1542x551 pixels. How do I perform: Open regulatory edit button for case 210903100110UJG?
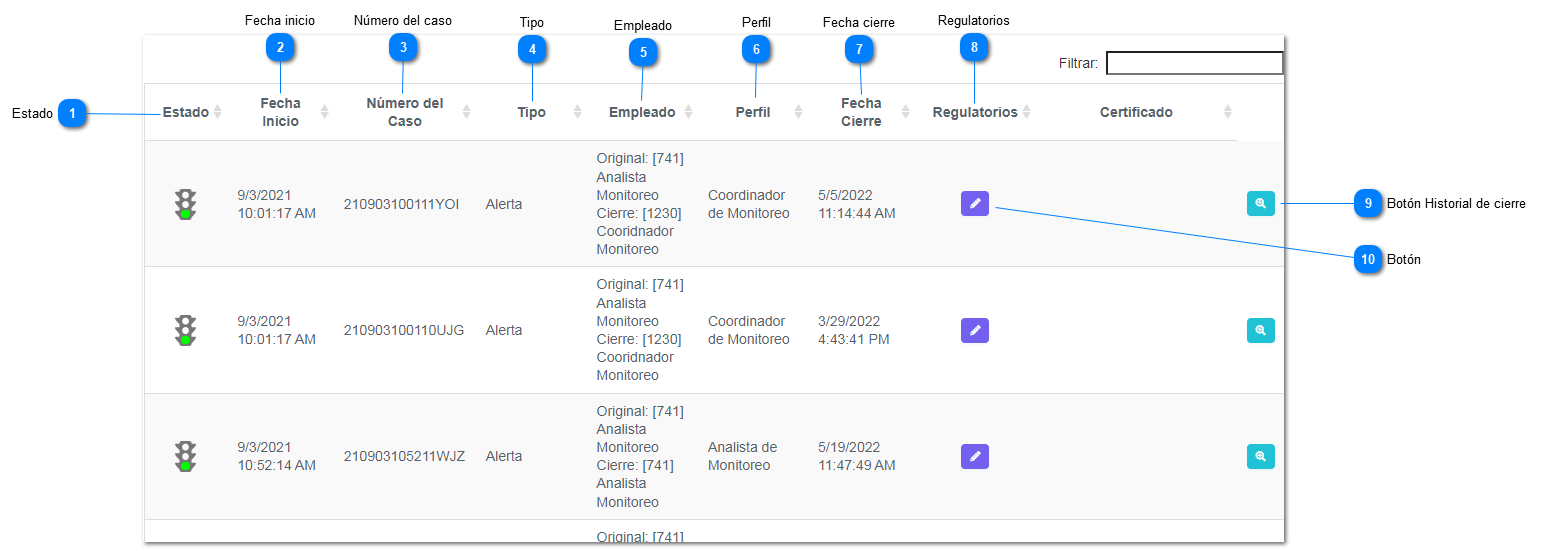pos(975,330)
